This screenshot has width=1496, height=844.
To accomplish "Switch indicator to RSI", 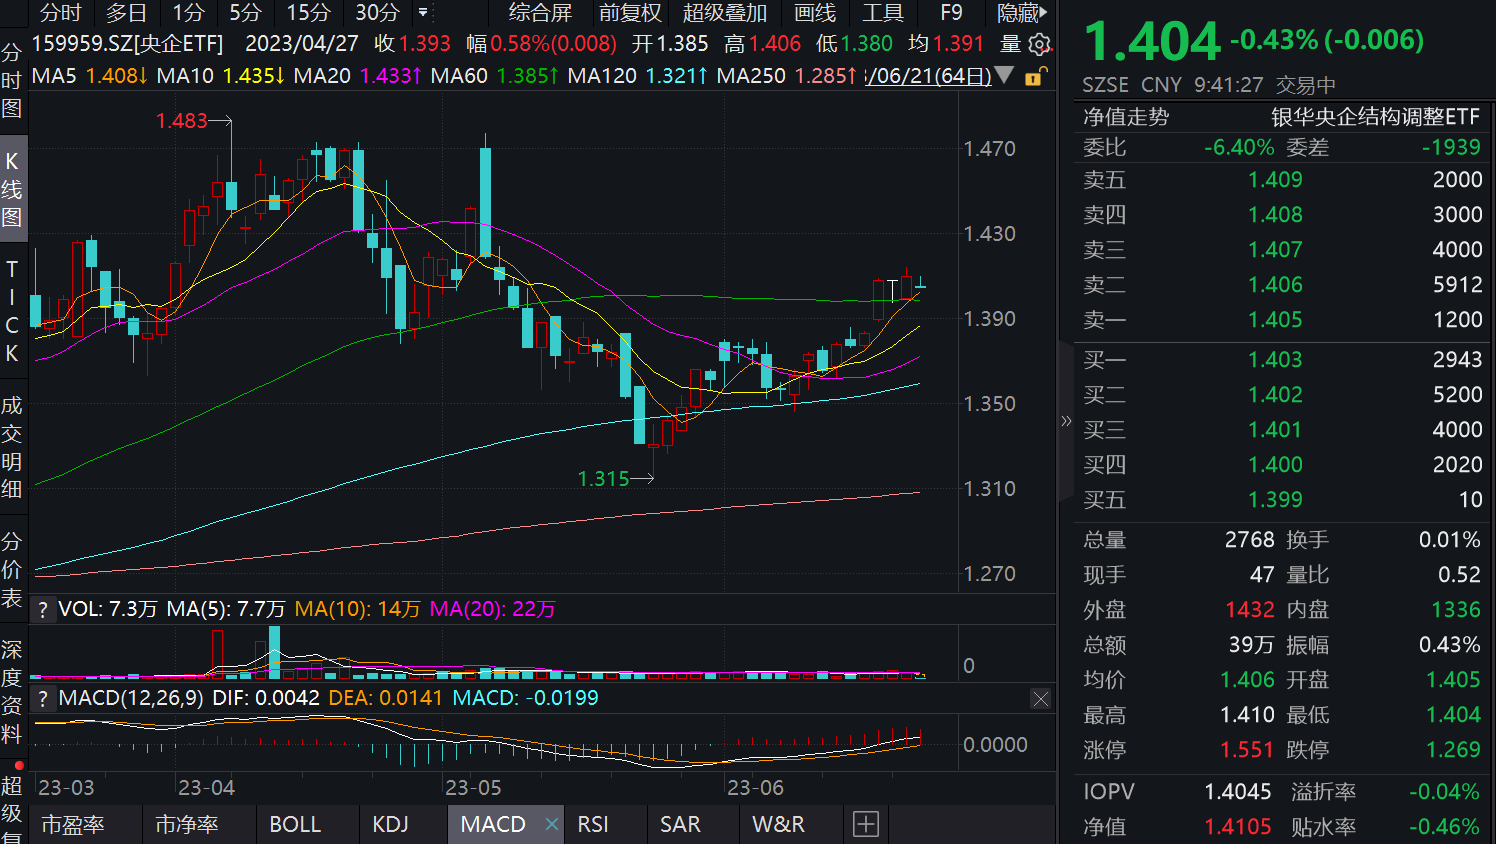I will 593,824.
